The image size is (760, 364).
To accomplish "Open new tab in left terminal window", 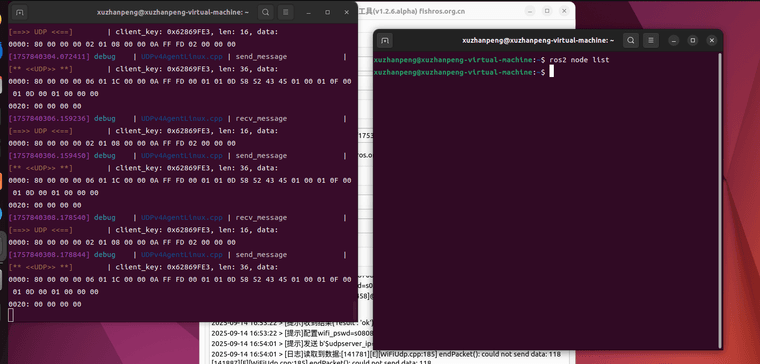I will 19,12.
